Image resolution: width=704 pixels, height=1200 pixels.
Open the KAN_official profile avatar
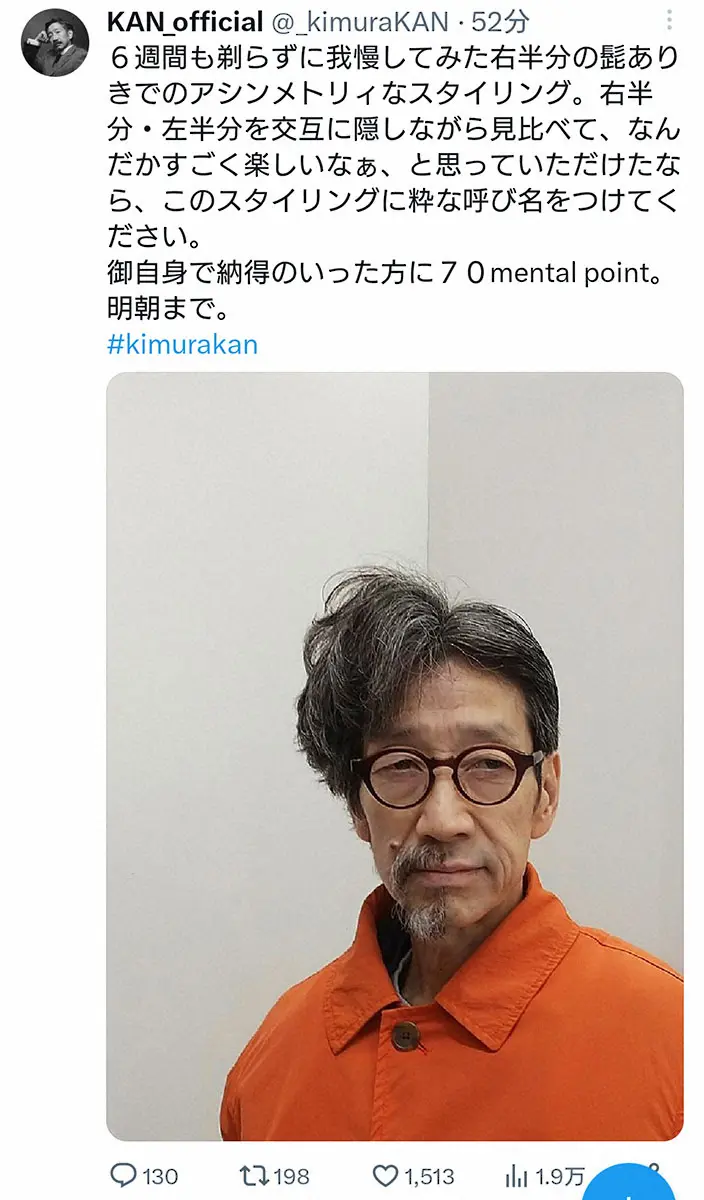pos(55,42)
